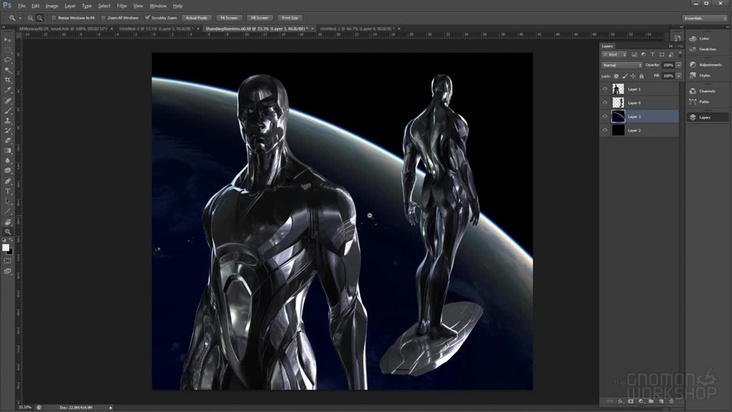Select the Pen tool
Viewport: 732px width, 412px height.
point(7,181)
